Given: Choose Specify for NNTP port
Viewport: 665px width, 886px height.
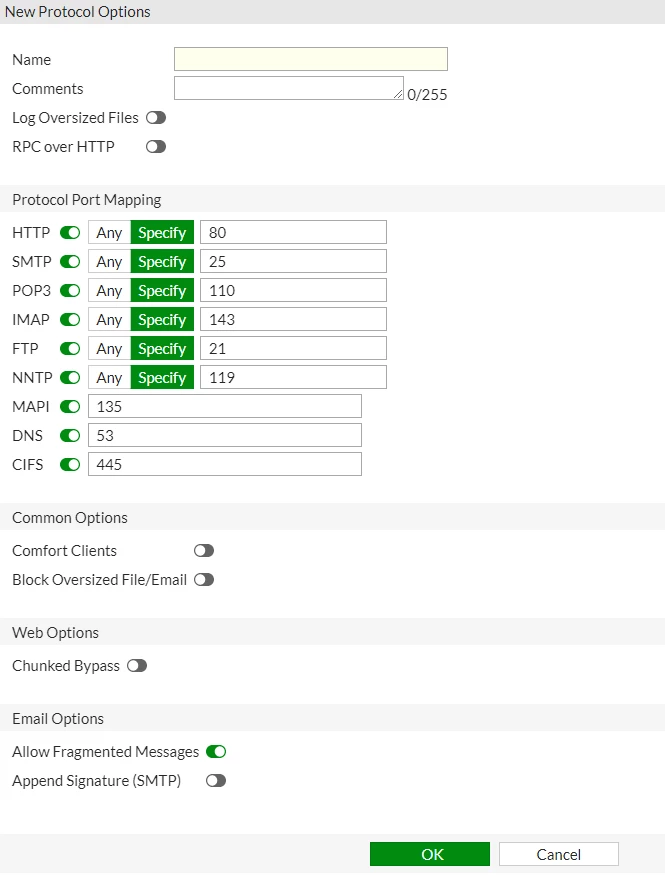Looking at the screenshot, I should click(x=162, y=377).
